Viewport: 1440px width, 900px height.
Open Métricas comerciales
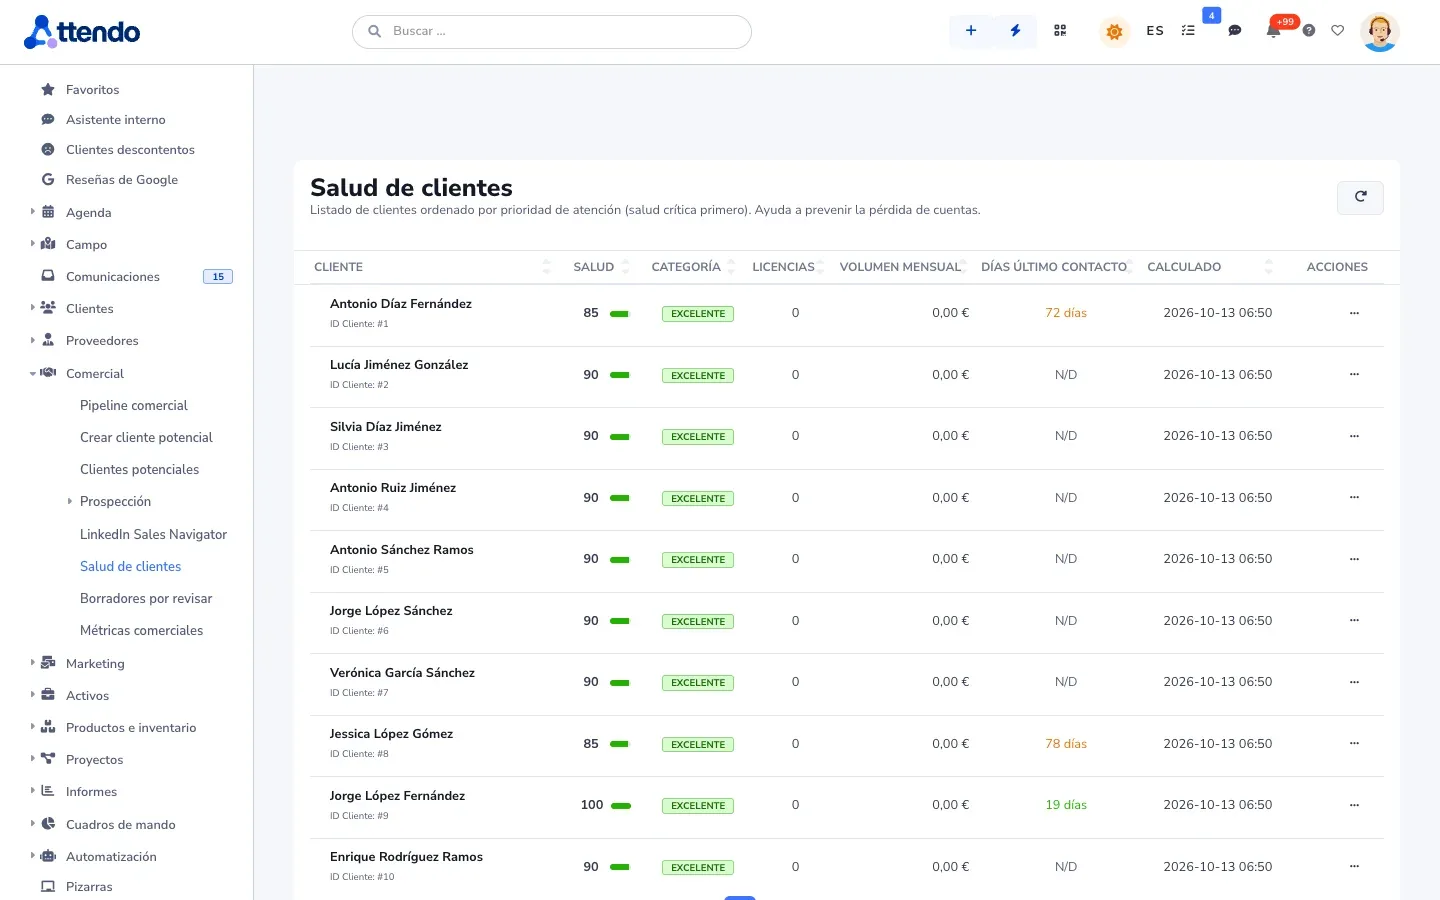[x=141, y=631]
